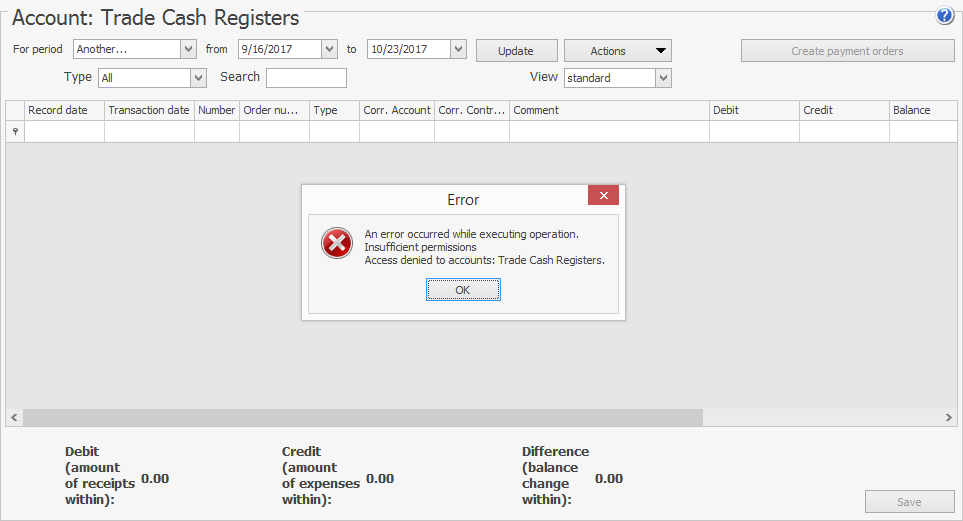Expand the For period dropdown
The height and width of the screenshot is (521, 963).
[188, 49]
